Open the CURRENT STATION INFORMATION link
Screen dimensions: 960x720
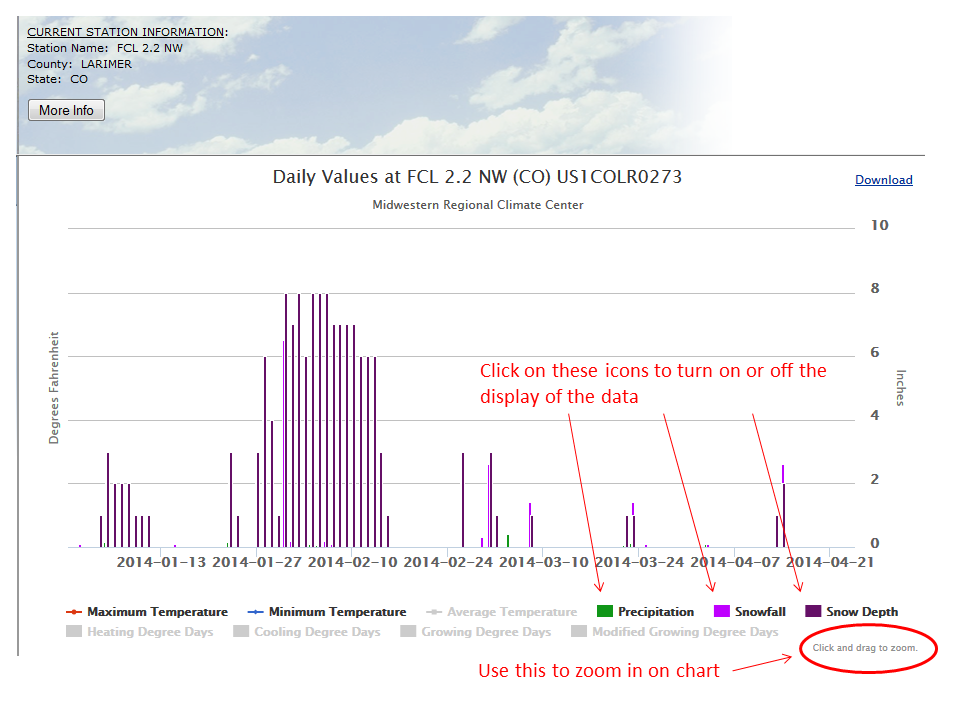tap(123, 31)
